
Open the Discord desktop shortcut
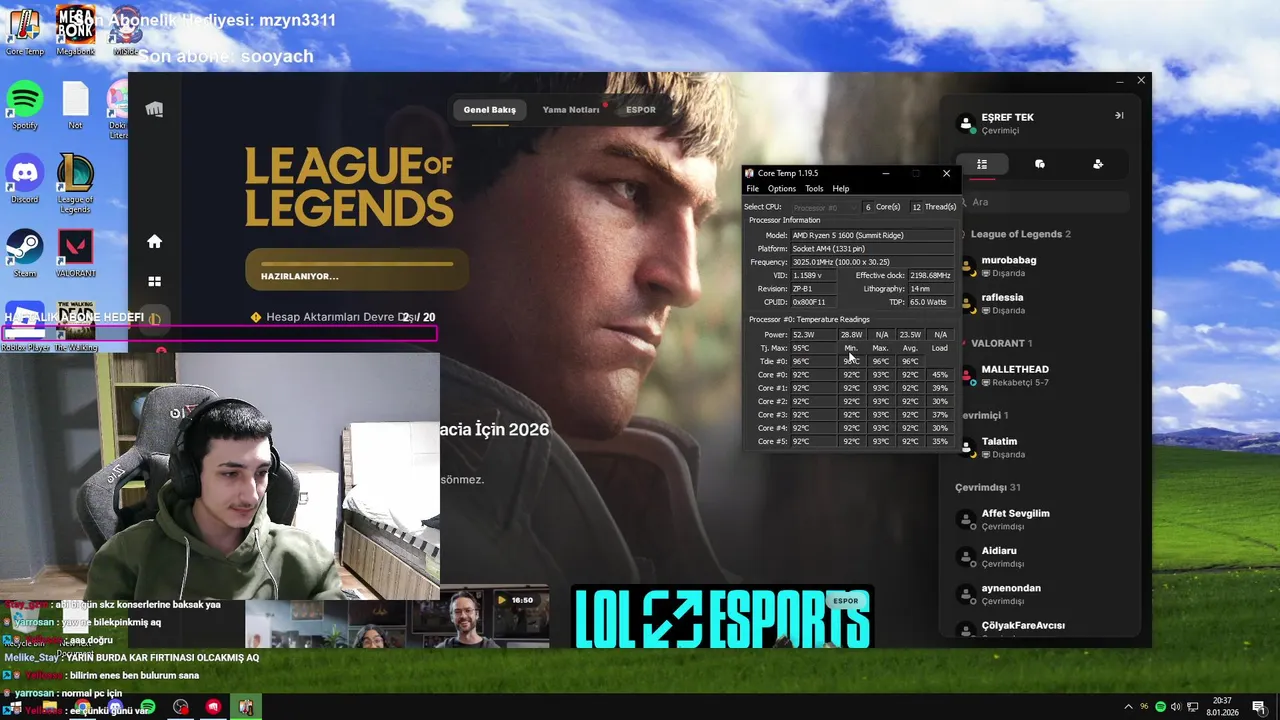point(25,179)
